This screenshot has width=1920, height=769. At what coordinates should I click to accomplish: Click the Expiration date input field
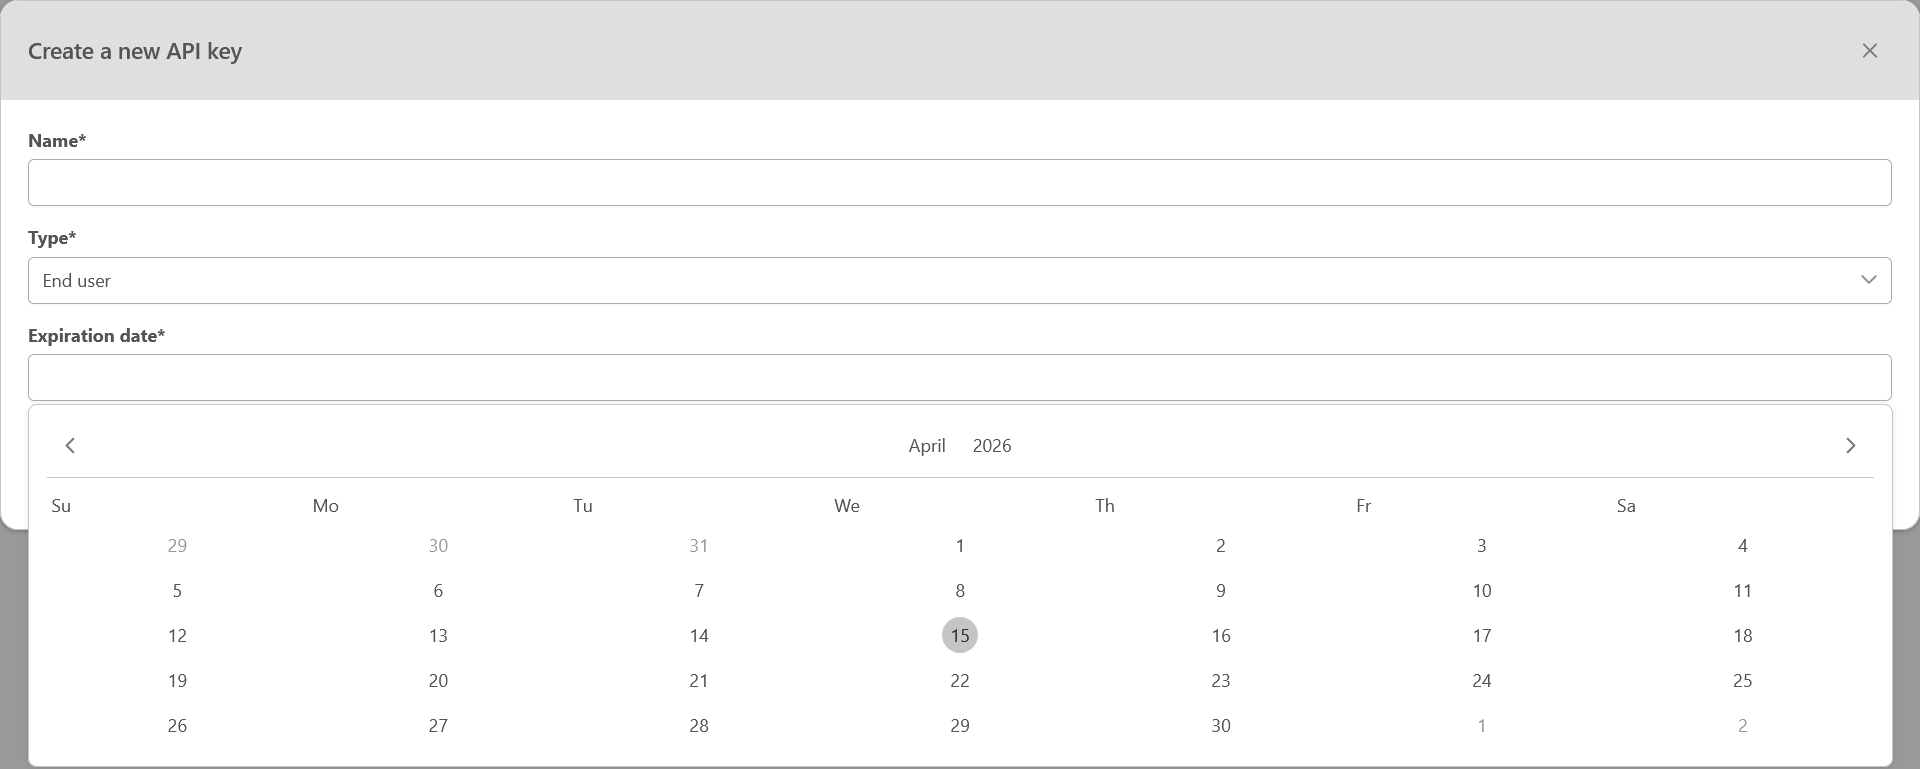click(x=959, y=378)
